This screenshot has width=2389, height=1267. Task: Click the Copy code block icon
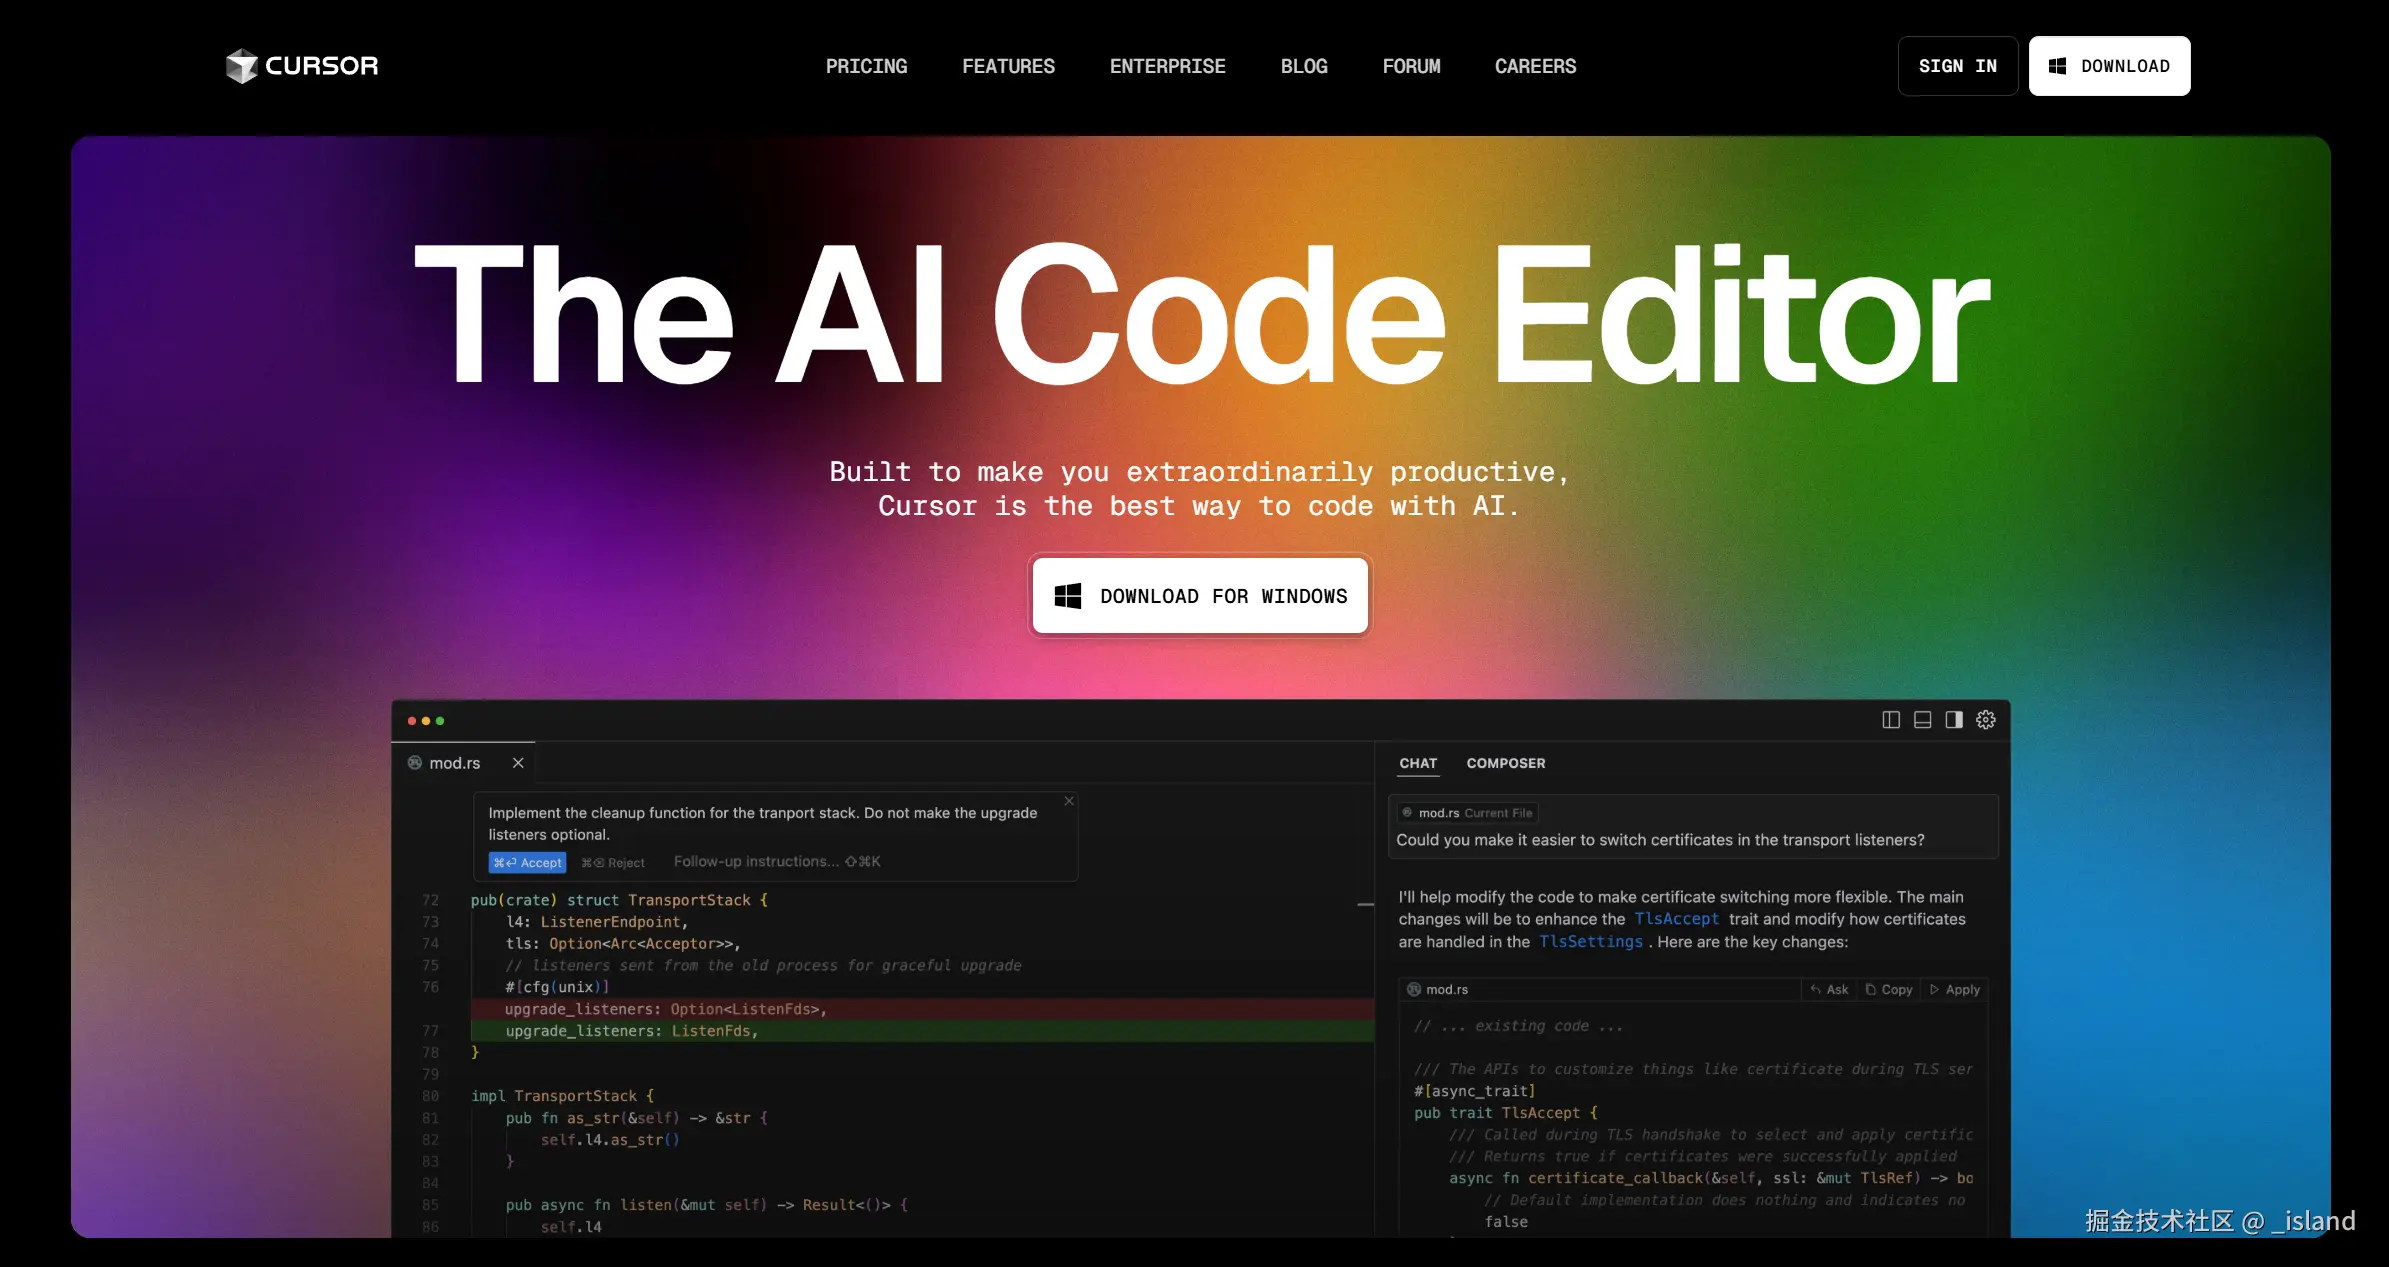point(1888,989)
